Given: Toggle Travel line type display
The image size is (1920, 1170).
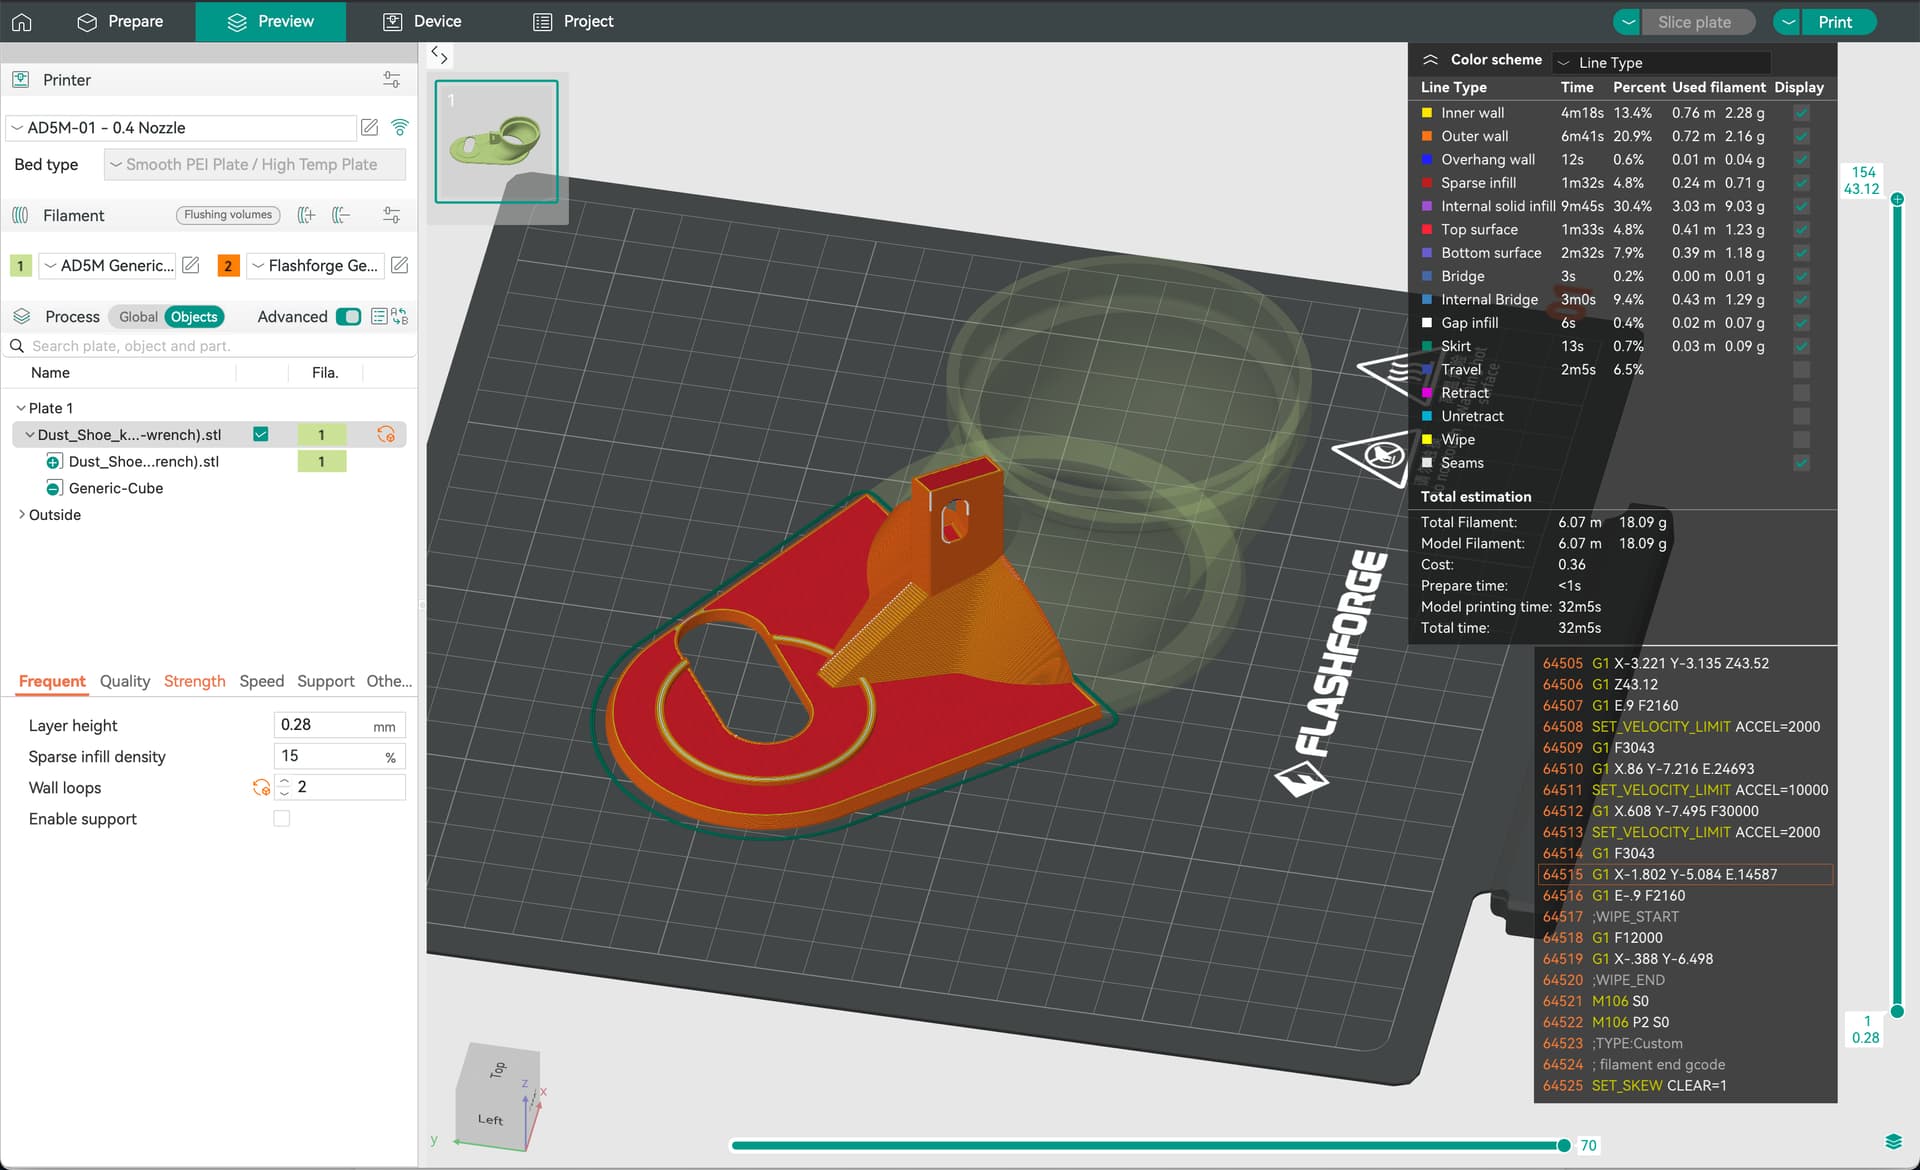Looking at the screenshot, I should point(1801,370).
